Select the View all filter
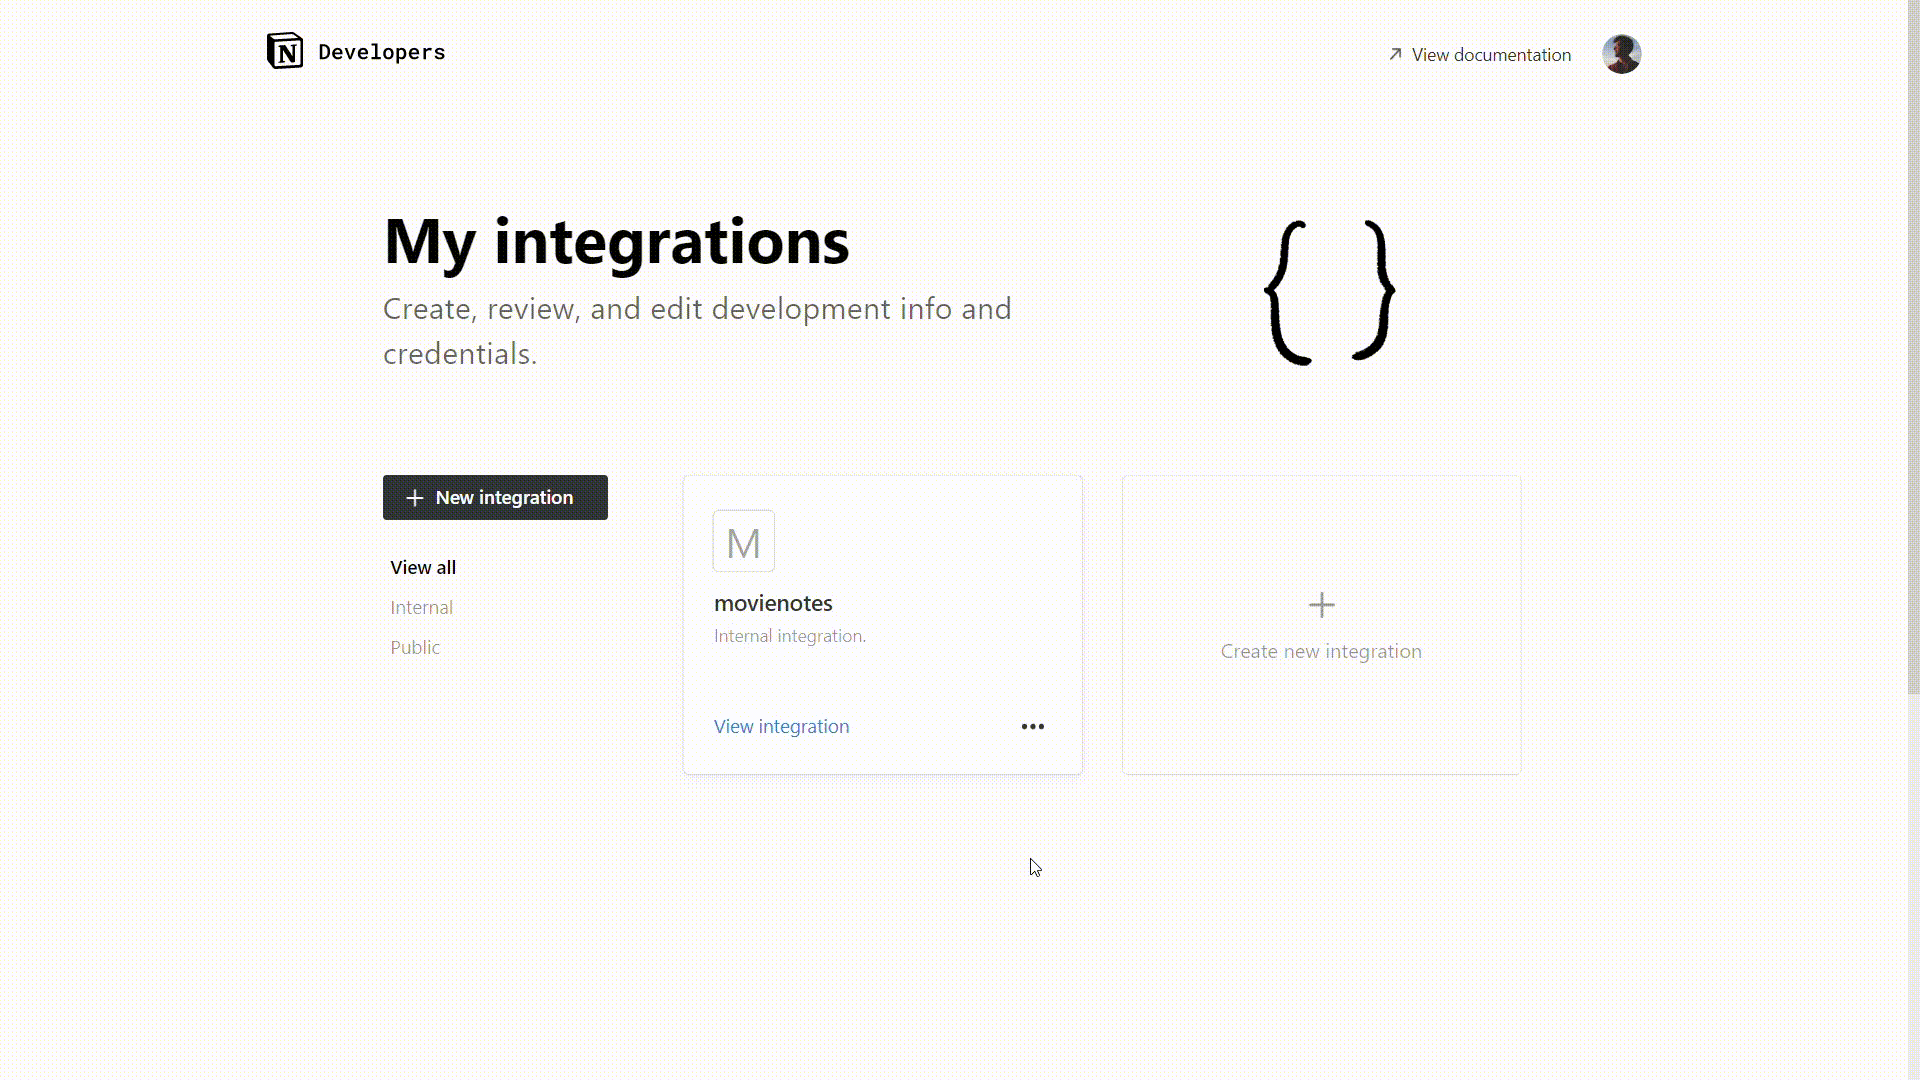Image resolution: width=1920 pixels, height=1080 pixels. [x=423, y=567]
